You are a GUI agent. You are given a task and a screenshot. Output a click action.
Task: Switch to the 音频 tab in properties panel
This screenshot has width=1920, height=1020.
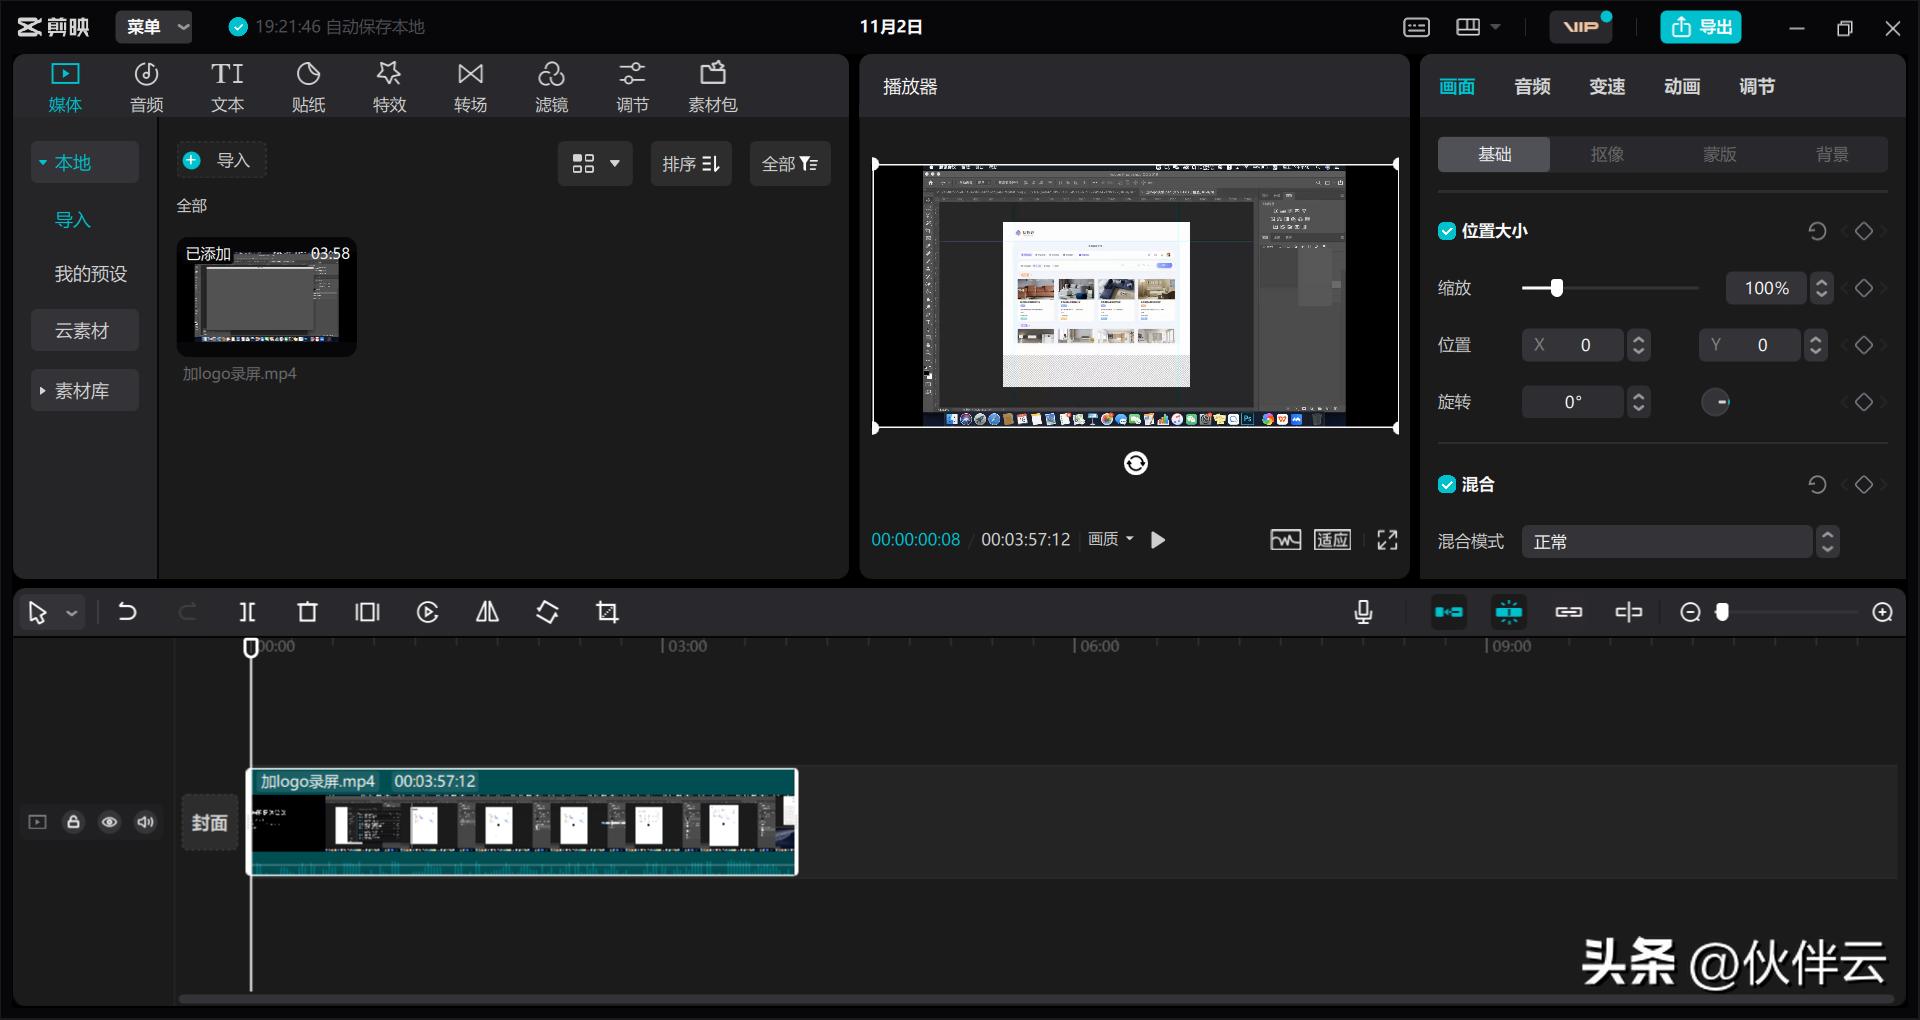click(1531, 87)
